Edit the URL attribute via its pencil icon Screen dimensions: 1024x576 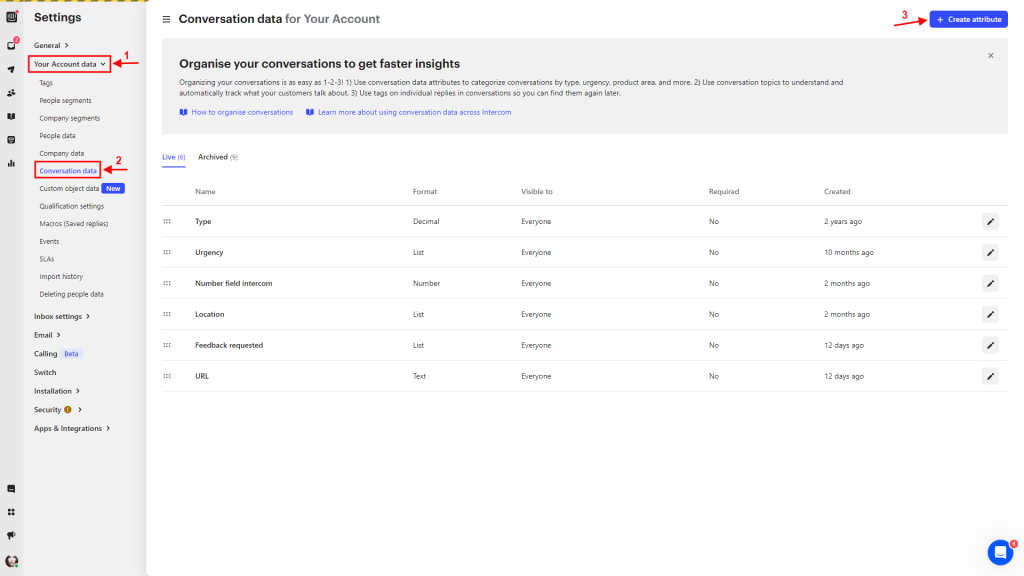990,376
